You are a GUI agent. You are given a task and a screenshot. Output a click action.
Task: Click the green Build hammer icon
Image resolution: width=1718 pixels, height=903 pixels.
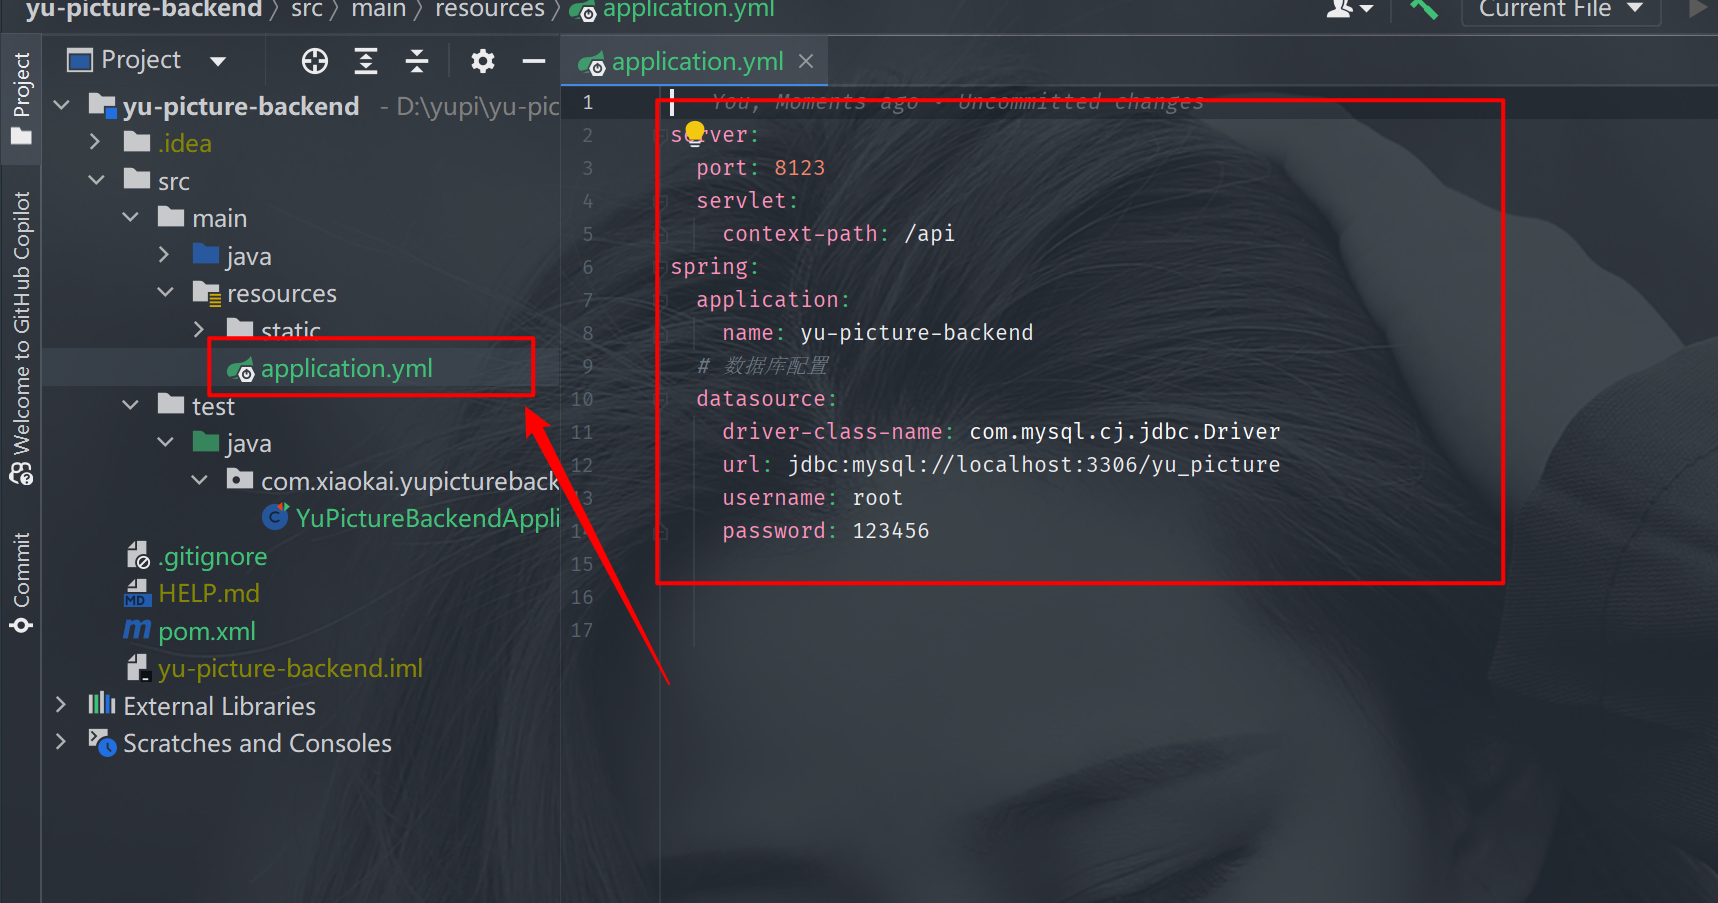click(x=1424, y=10)
